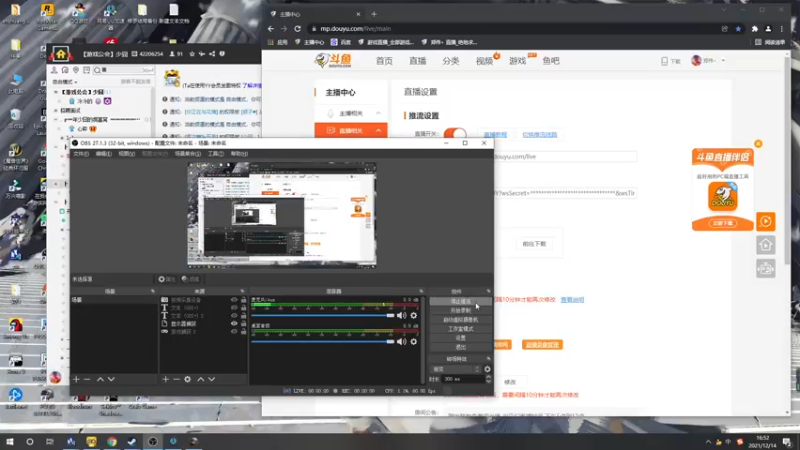Image resolution: width=800 pixels, height=450 pixels.
Task: Open new tab in Chrome
Action: pos(374,14)
